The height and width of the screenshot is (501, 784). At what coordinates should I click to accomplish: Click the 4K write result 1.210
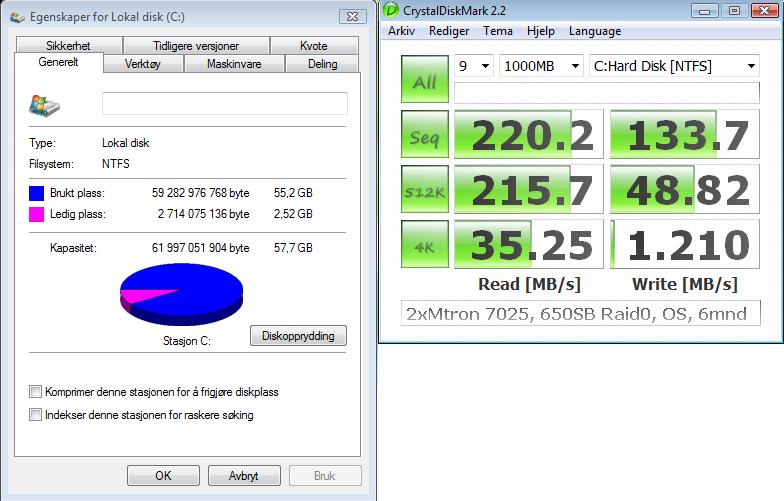(x=685, y=244)
